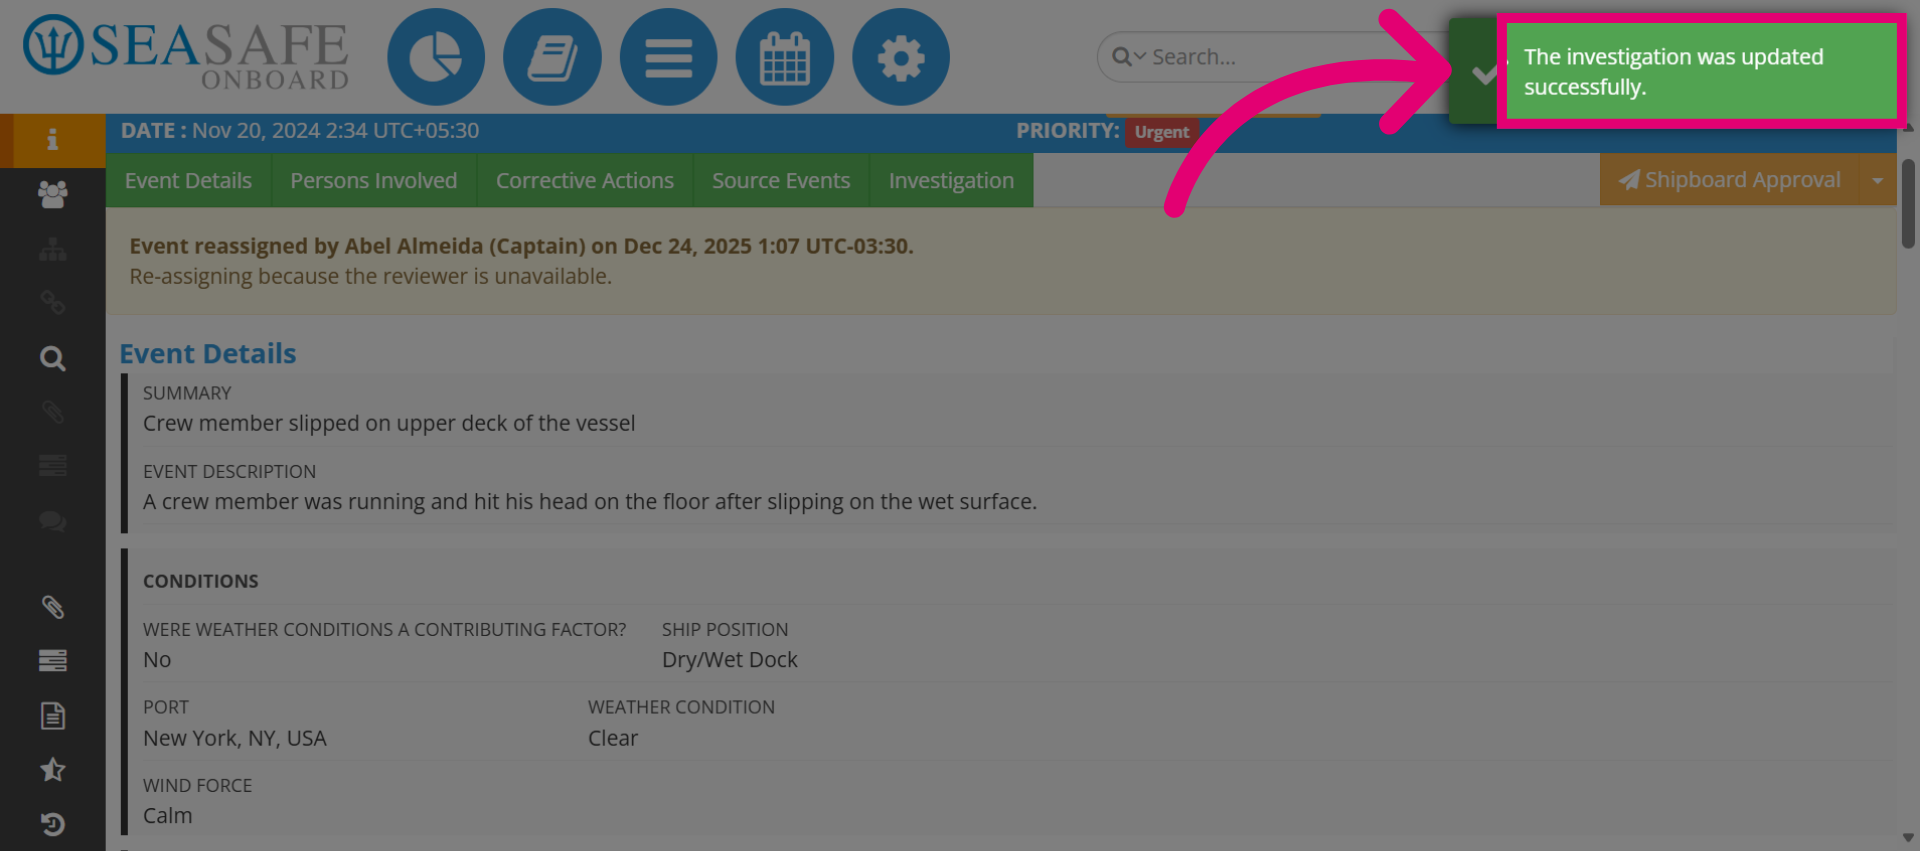The width and height of the screenshot is (1920, 851).
Task: Open the hamburger list menu icon
Action: (x=668, y=57)
